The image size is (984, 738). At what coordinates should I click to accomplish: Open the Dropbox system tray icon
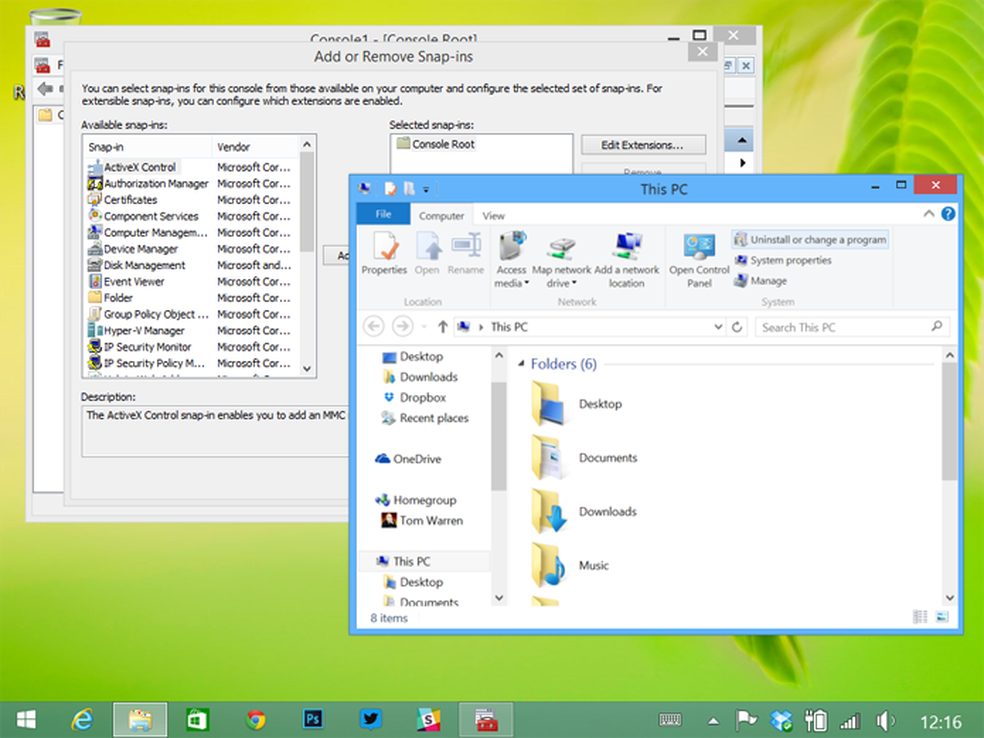(x=781, y=719)
